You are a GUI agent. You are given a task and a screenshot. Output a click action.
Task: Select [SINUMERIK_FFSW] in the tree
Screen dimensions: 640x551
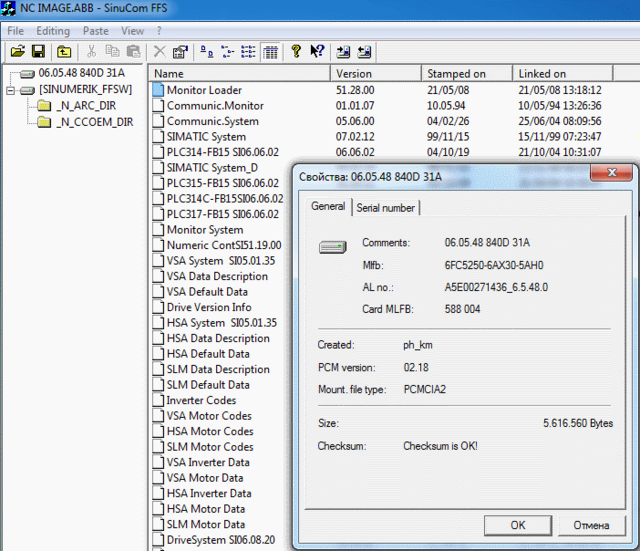(85, 89)
